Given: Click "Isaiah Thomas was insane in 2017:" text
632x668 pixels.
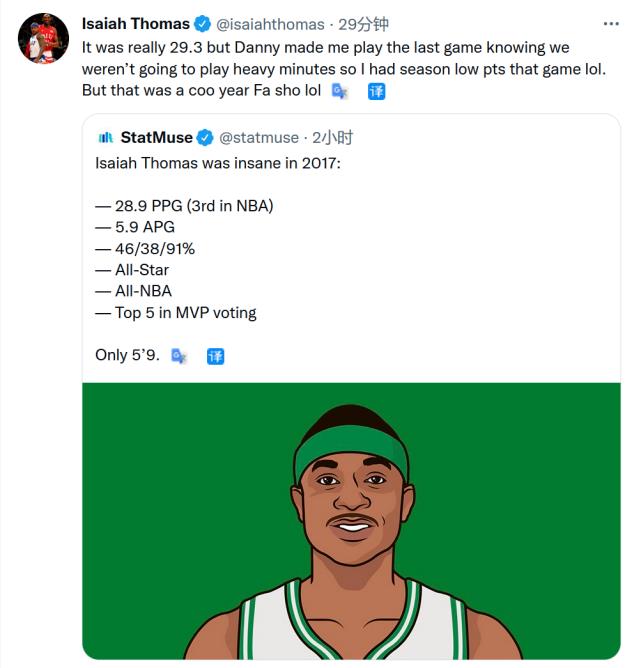Looking at the screenshot, I should (218, 162).
